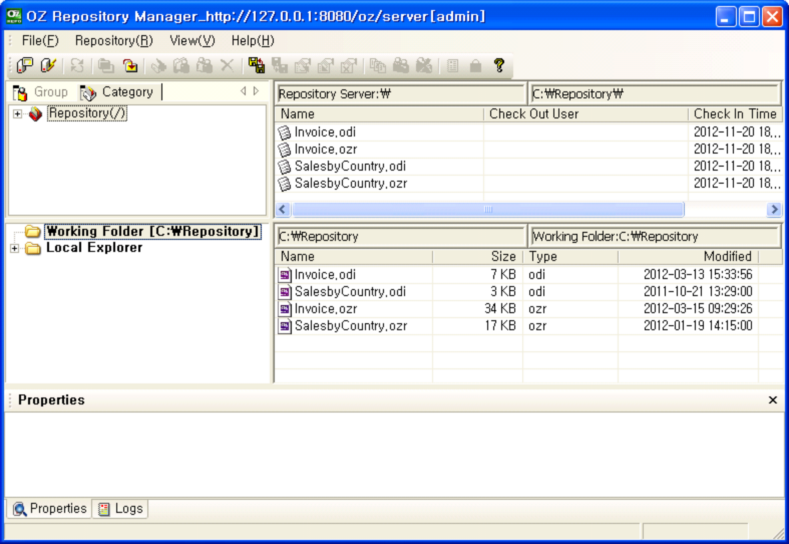Open Help via yellow question-mark icon
The height and width of the screenshot is (544, 789).
[499, 65]
